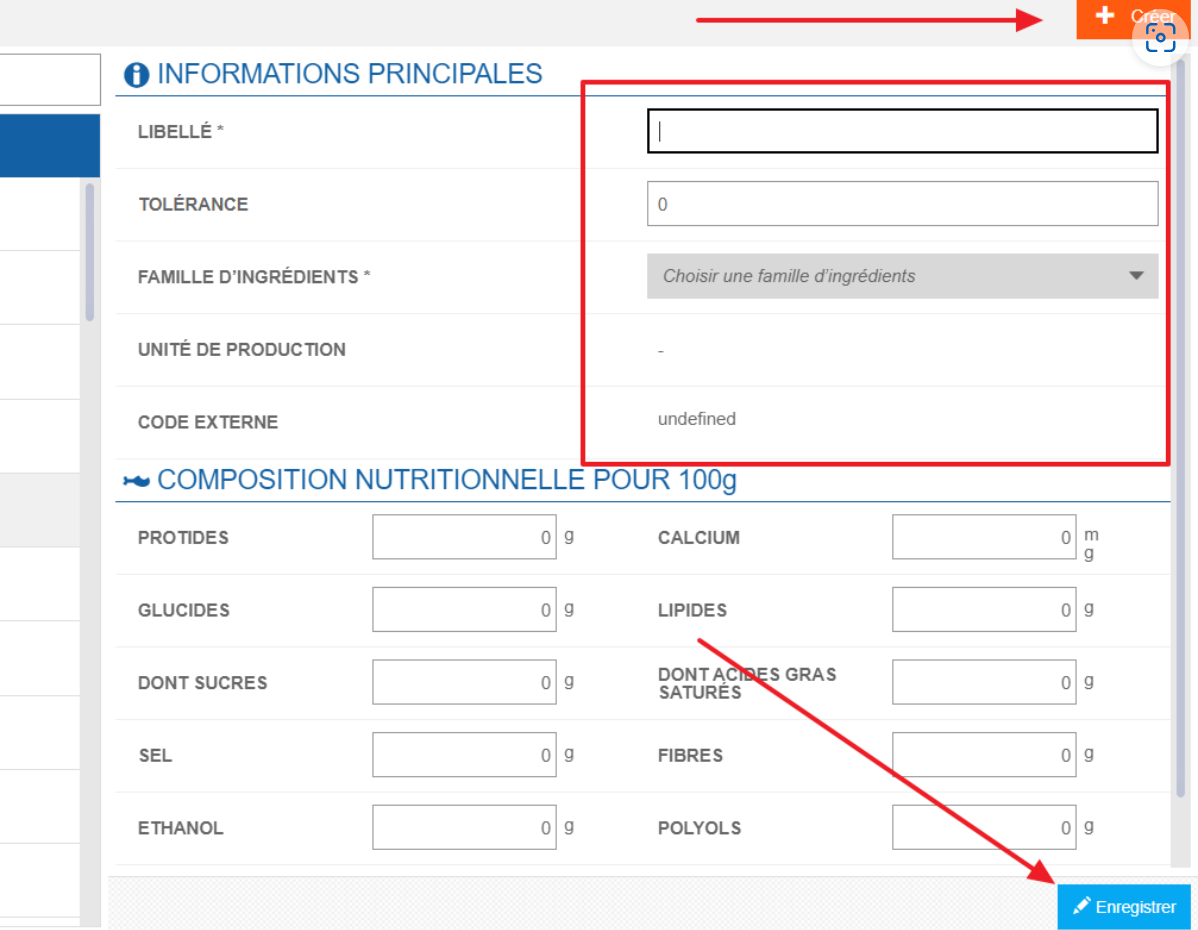The height and width of the screenshot is (930, 1198).
Task: Click the left list panel scrollbar
Action: (x=90, y=252)
